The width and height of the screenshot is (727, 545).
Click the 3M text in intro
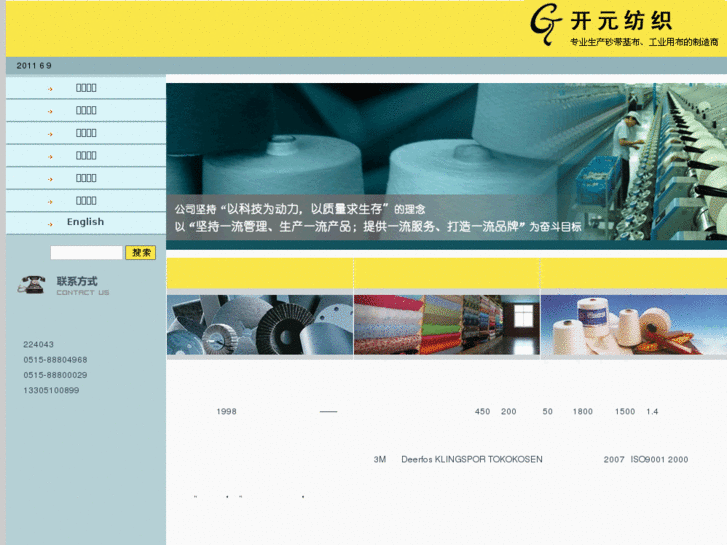[x=380, y=459]
